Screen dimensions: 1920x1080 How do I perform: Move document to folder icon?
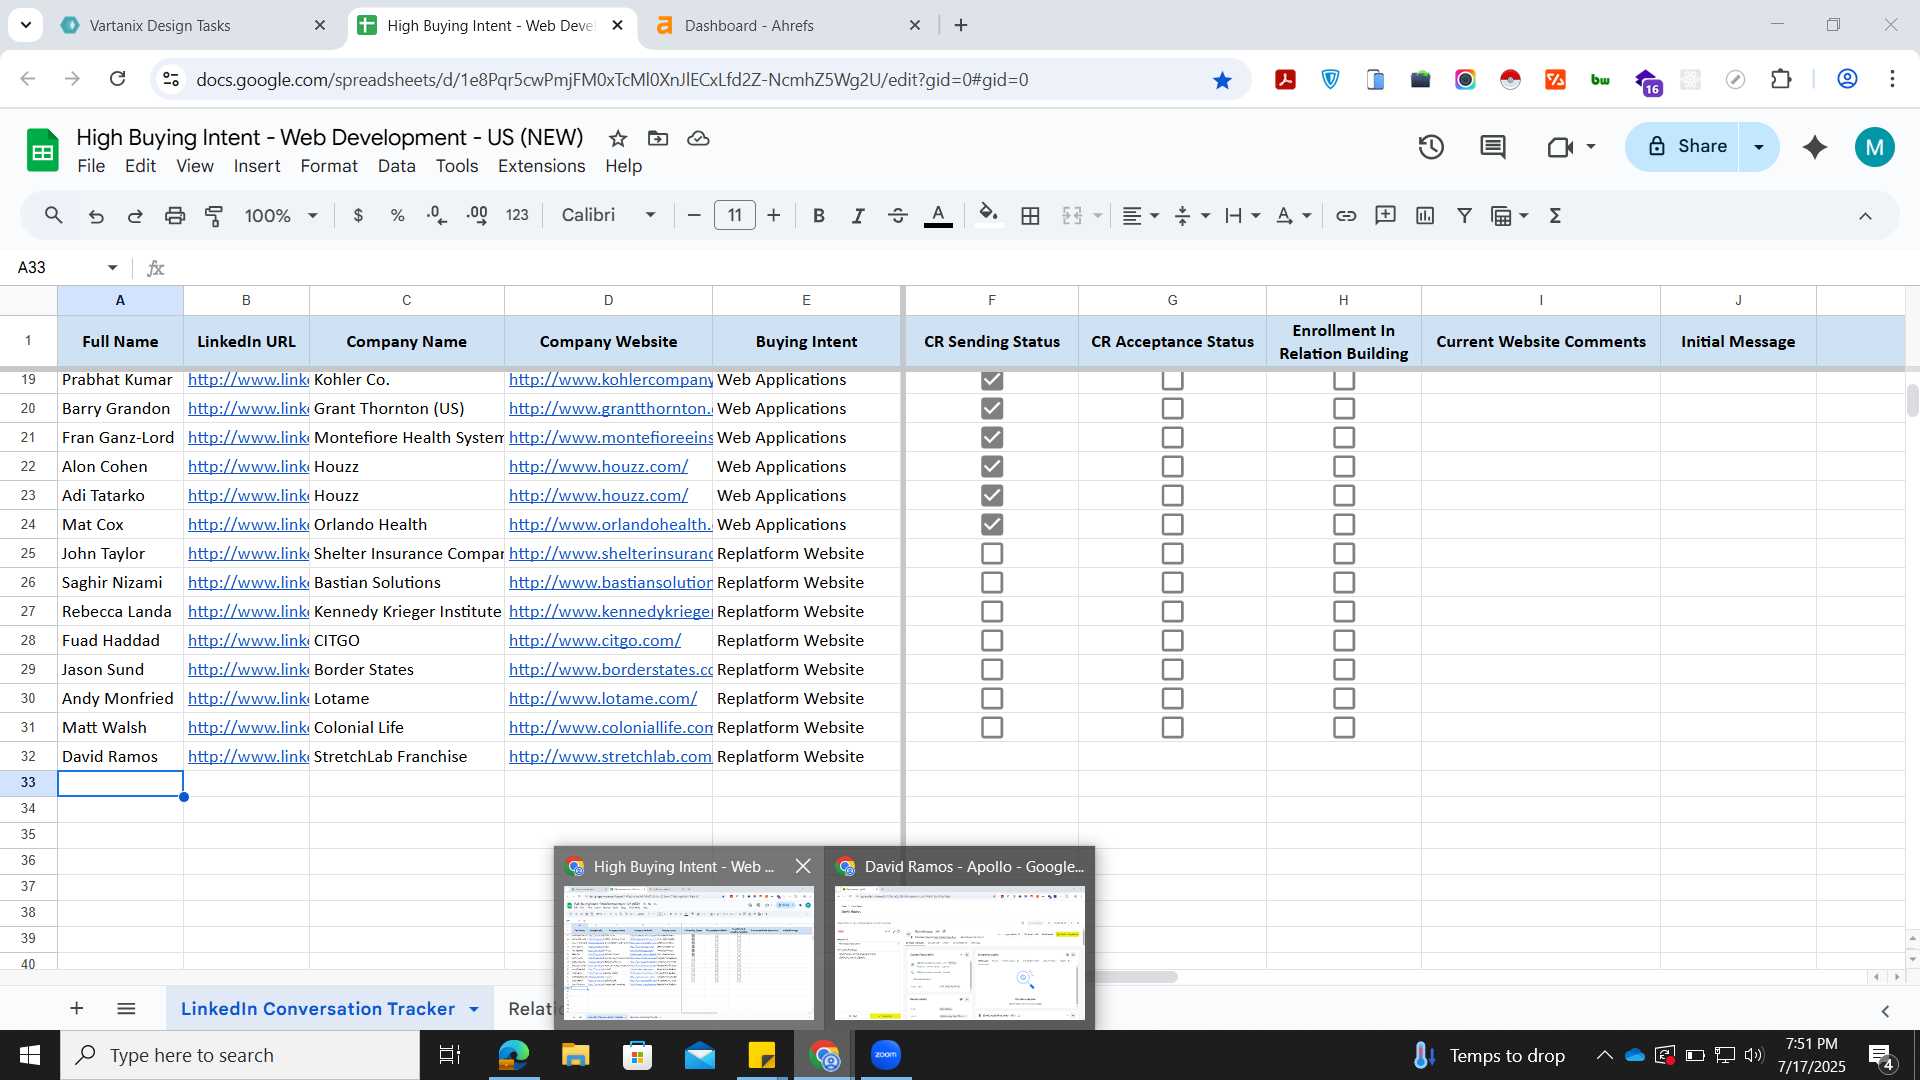[x=658, y=138]
